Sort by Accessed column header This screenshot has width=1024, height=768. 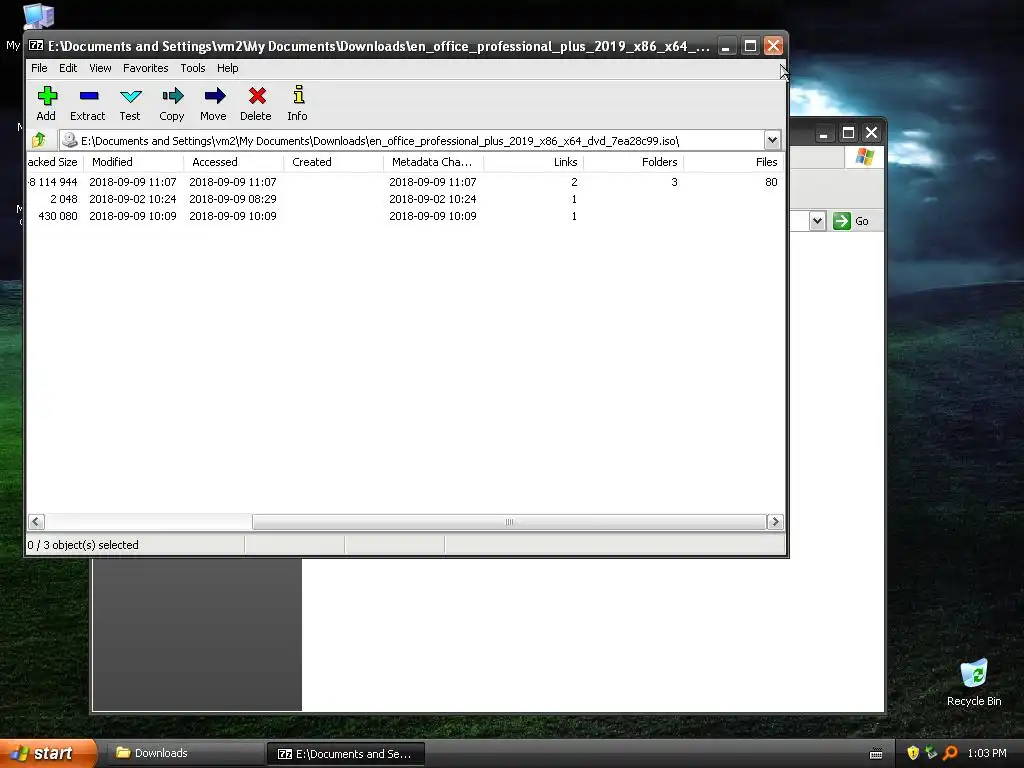click(233, 162)
